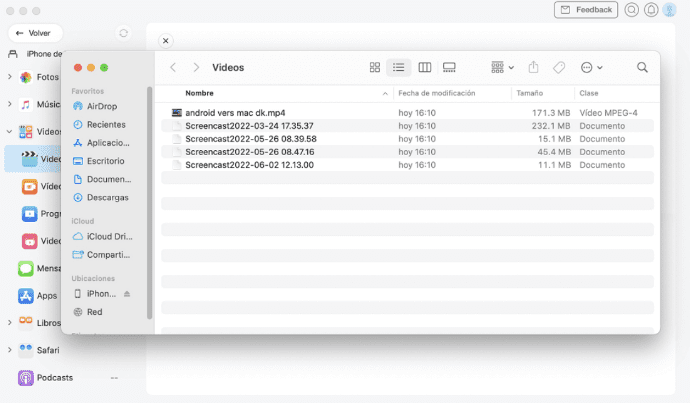Eject the iPhone in Finder sidebar
Image resolution: width=690 pixels, height=403 pixels.
pos(127,294)
